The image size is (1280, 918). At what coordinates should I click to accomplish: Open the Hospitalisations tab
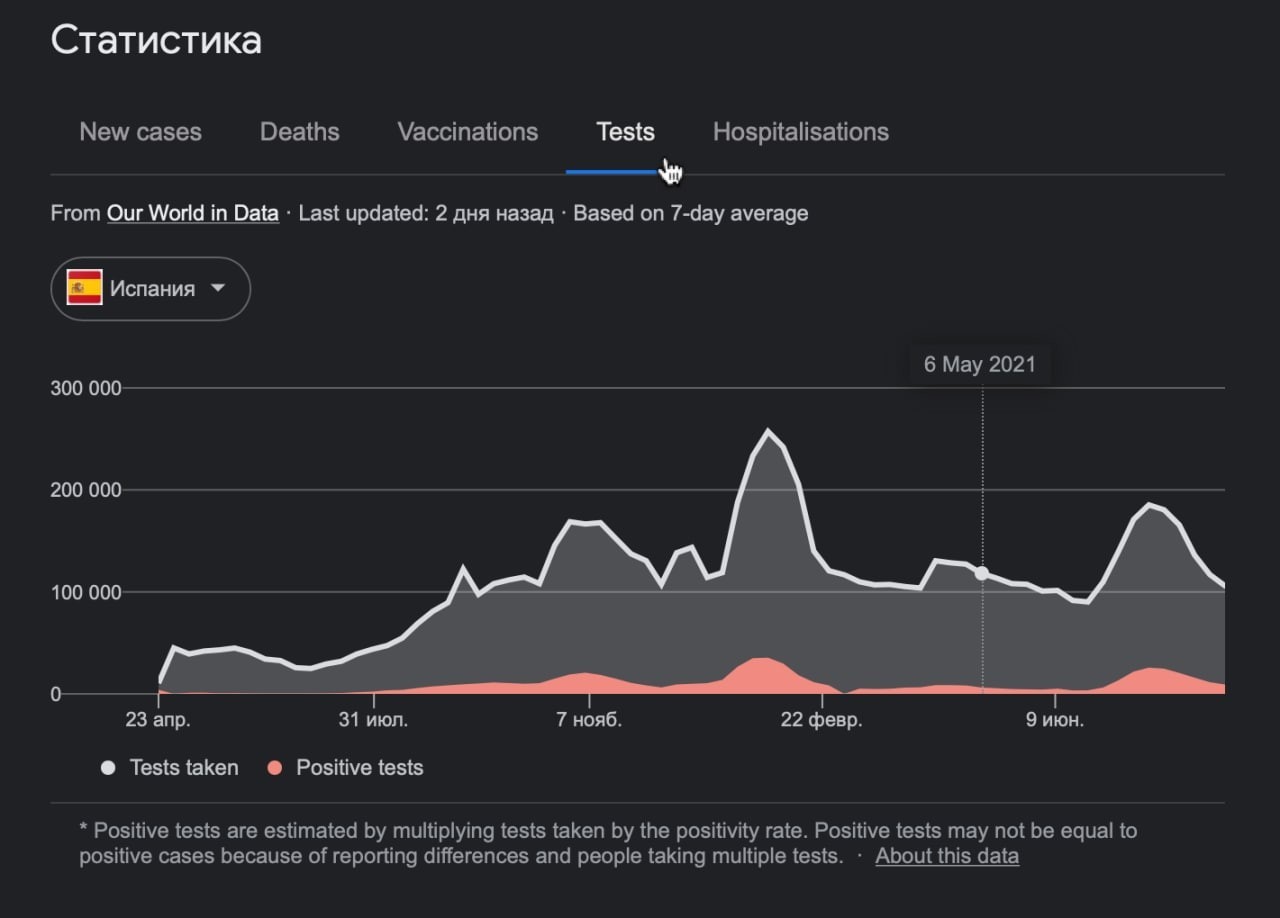(x=800, y=132)
